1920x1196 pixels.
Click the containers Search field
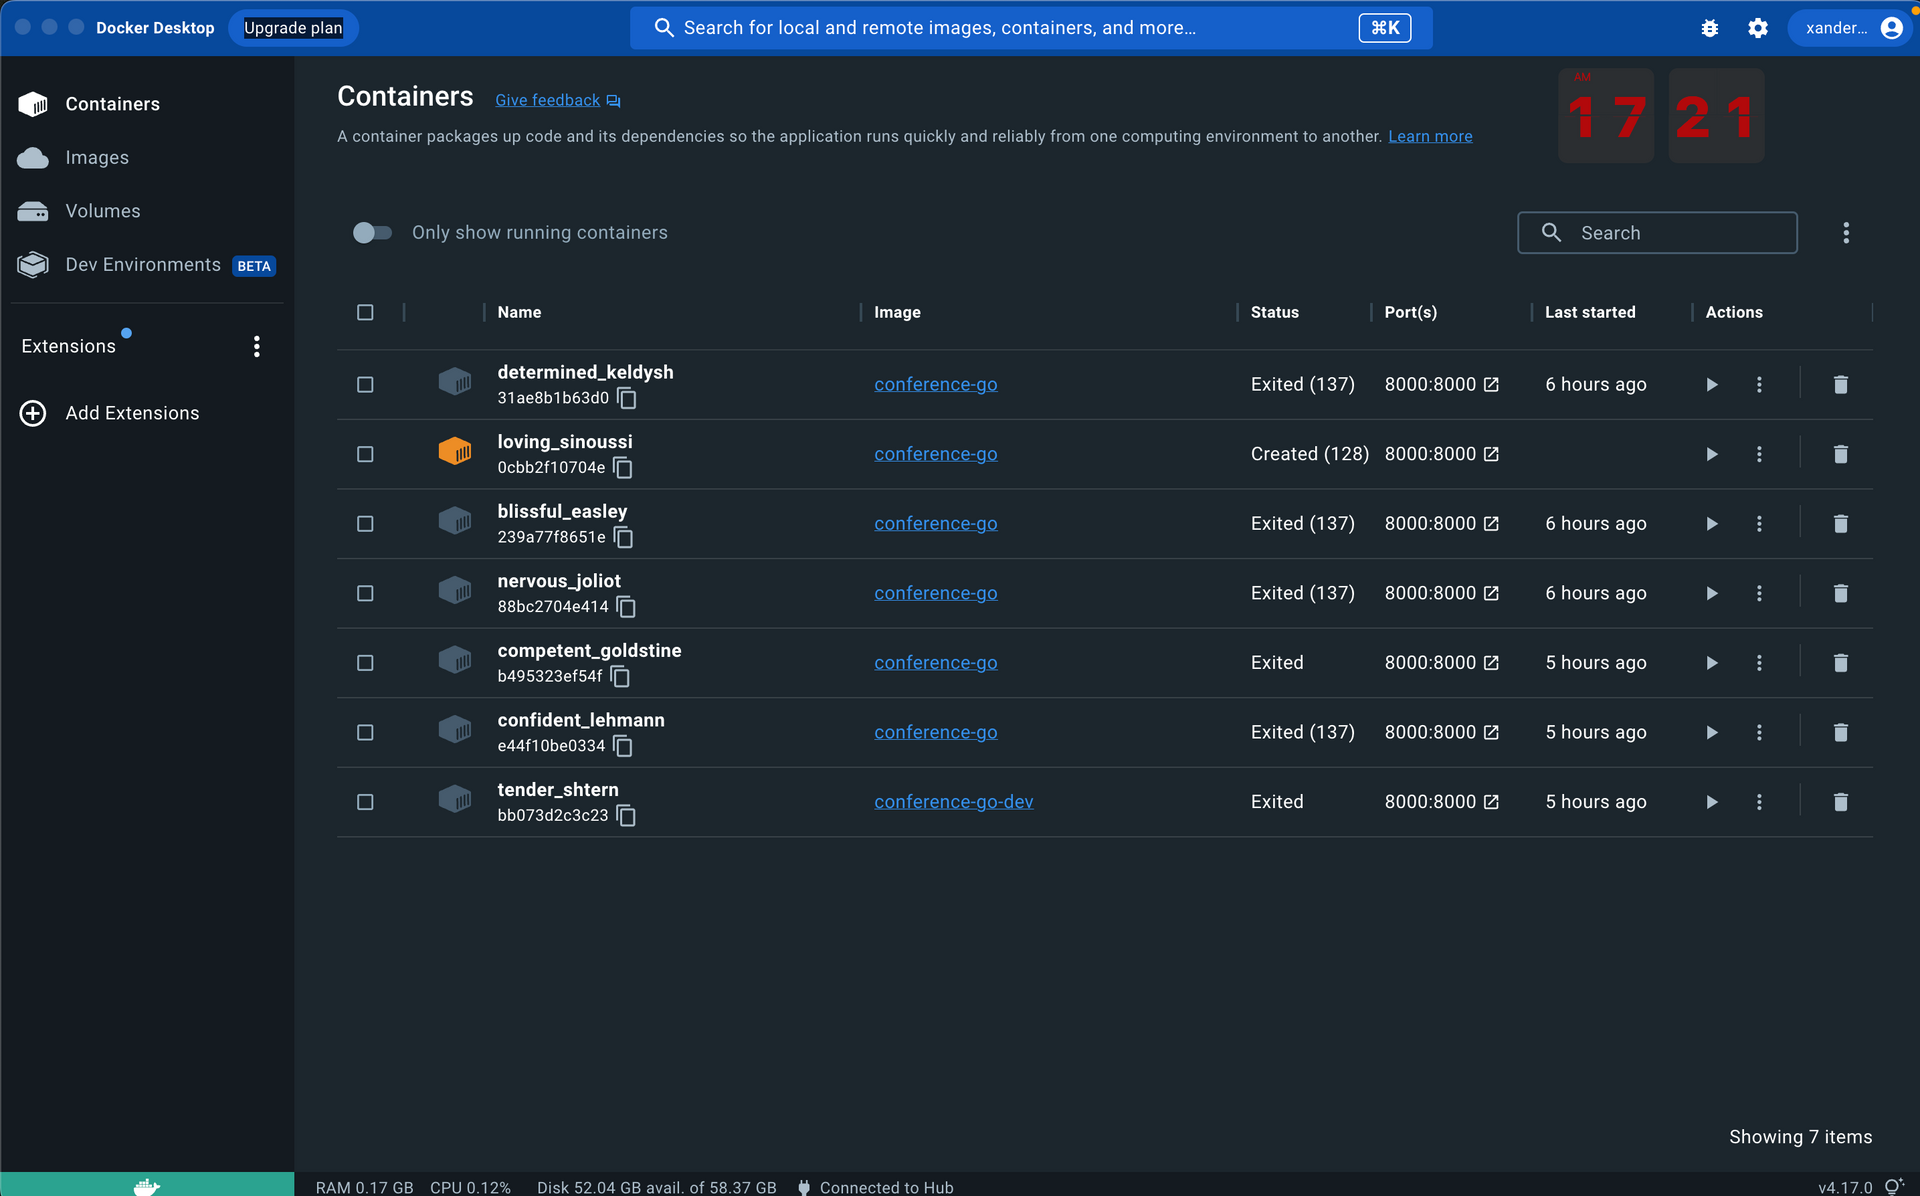click(x=1657, y=233)
